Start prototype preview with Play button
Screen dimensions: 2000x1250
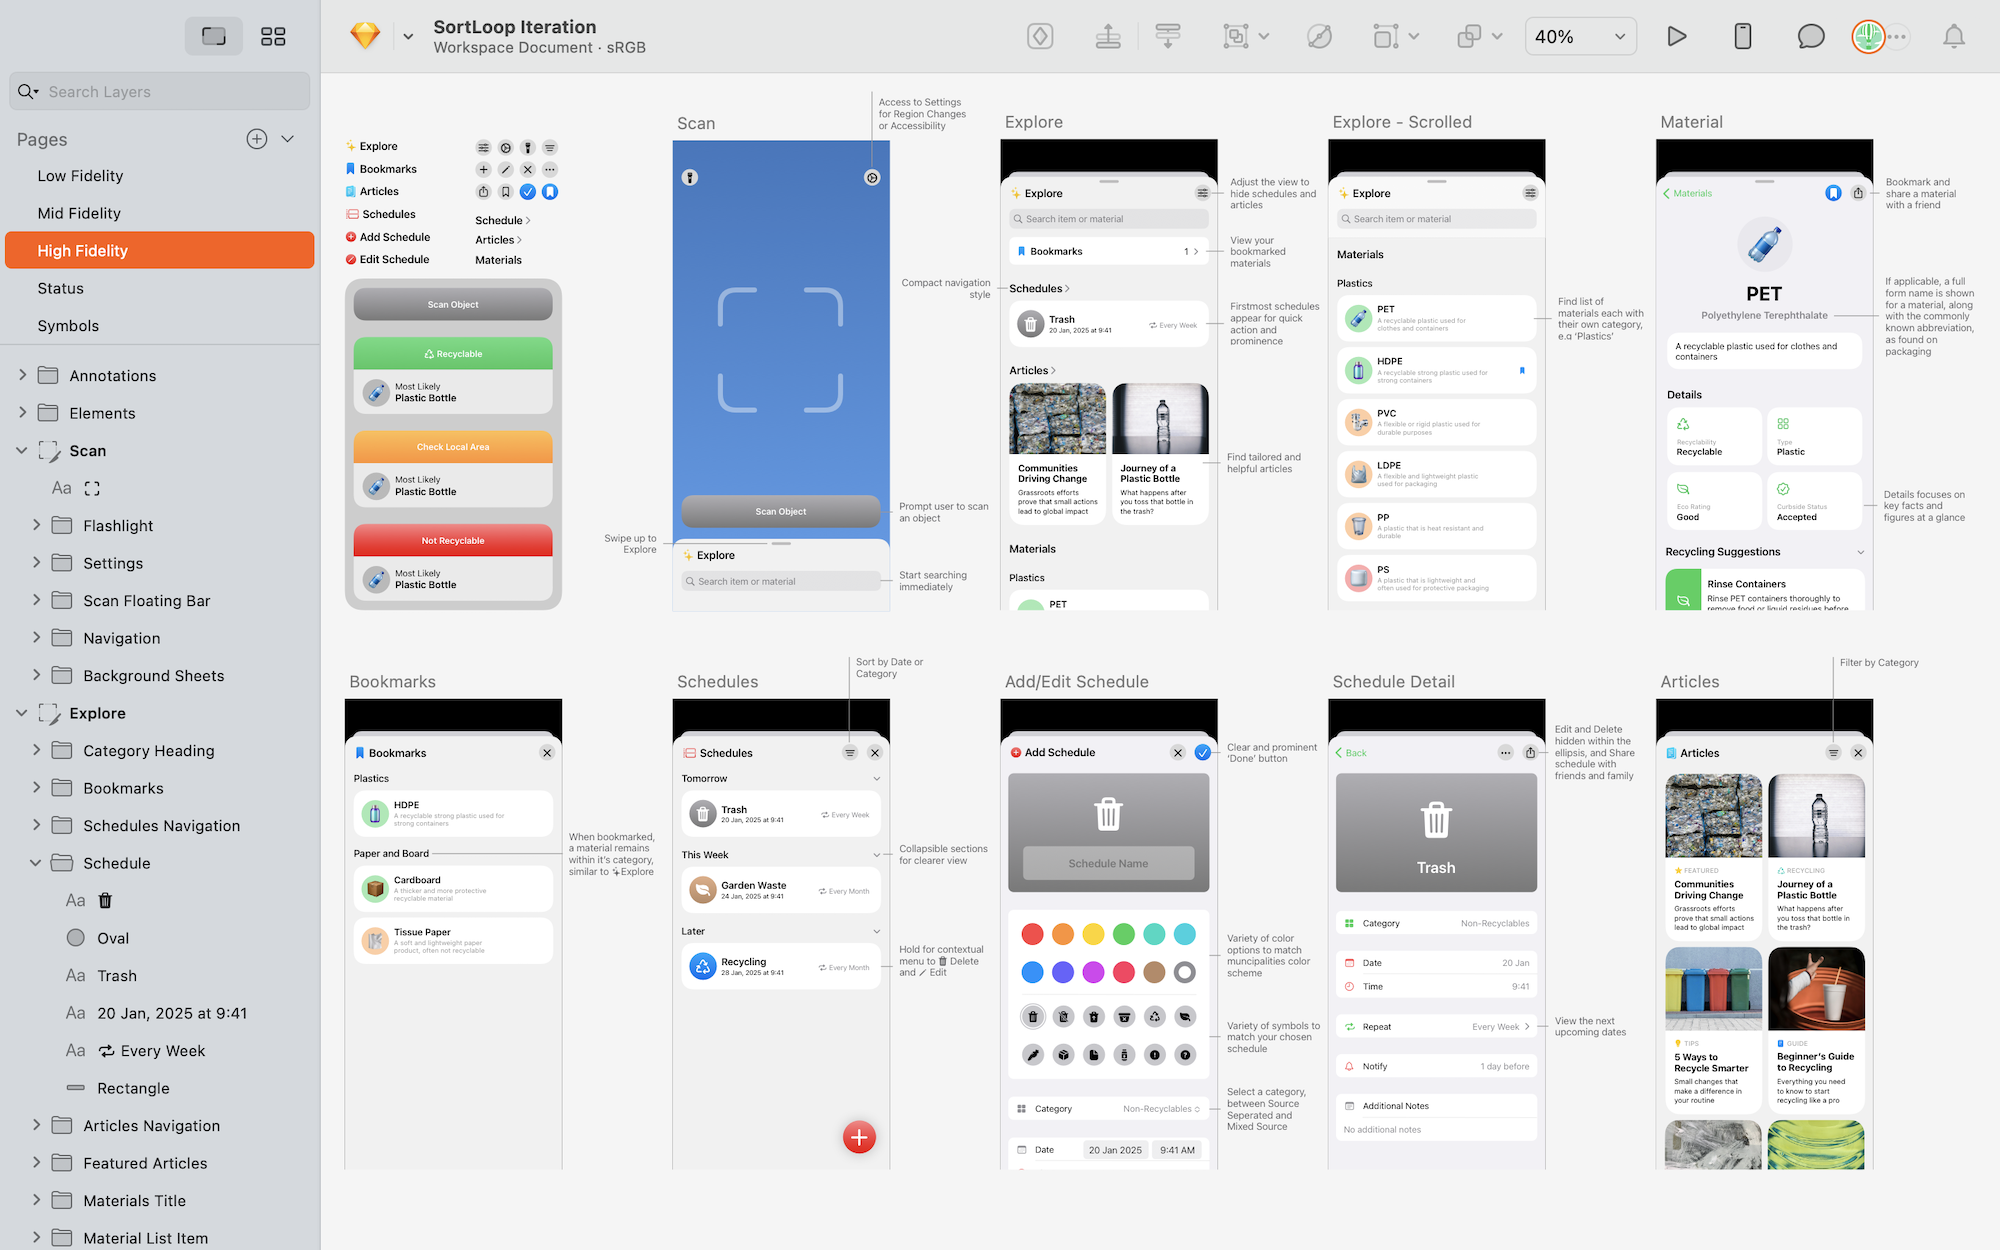(x=1677, y=37)
